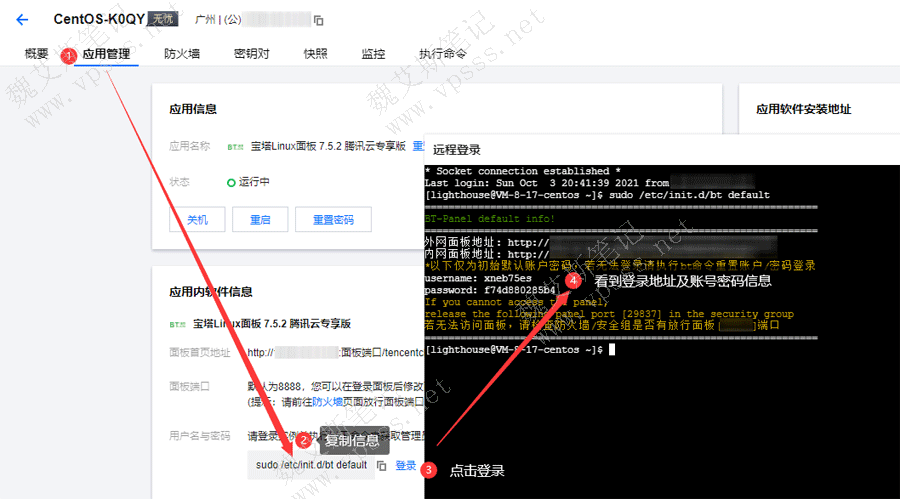This screenshot has height=499, width=900.
Task: Switch to the 防火墙 tab
Action: (x=182, y=54)
